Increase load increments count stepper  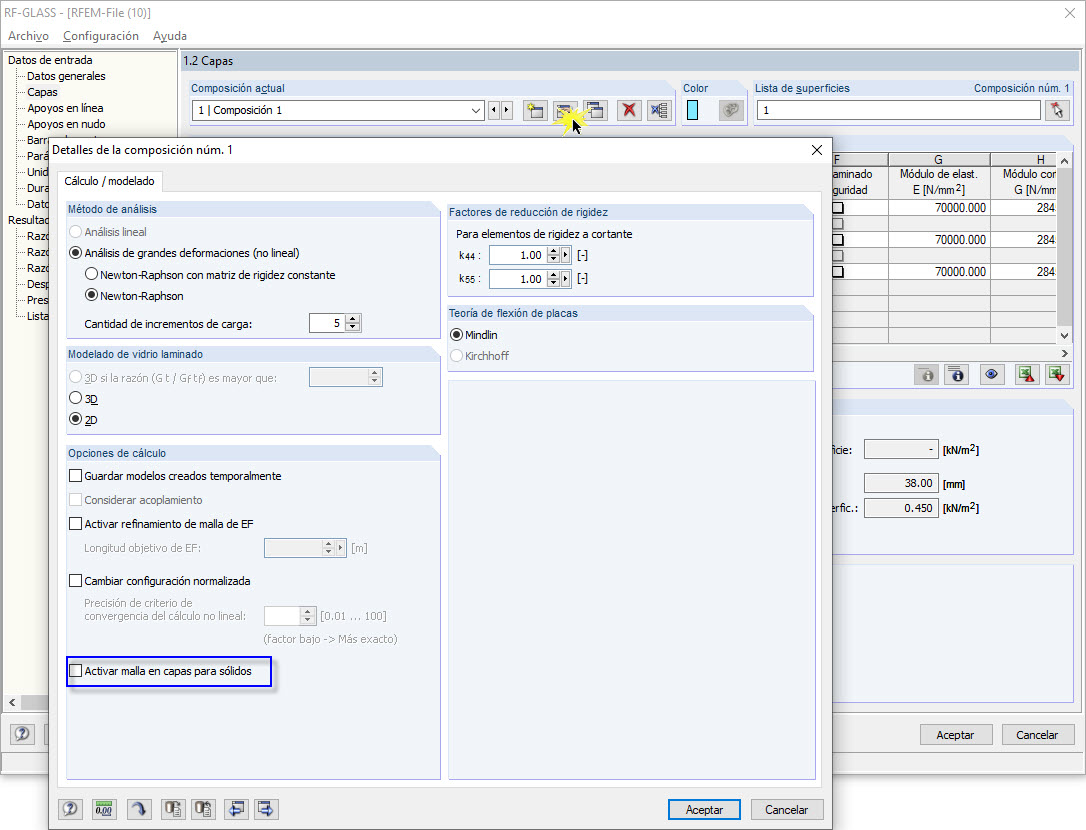(353, 319)
